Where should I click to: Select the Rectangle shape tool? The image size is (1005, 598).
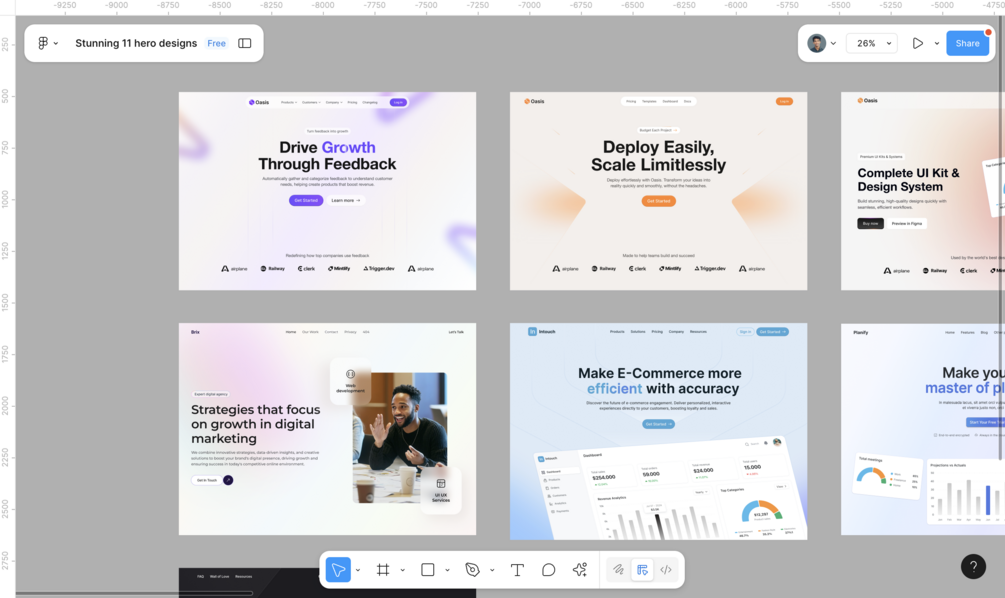(x=428, y=569)
